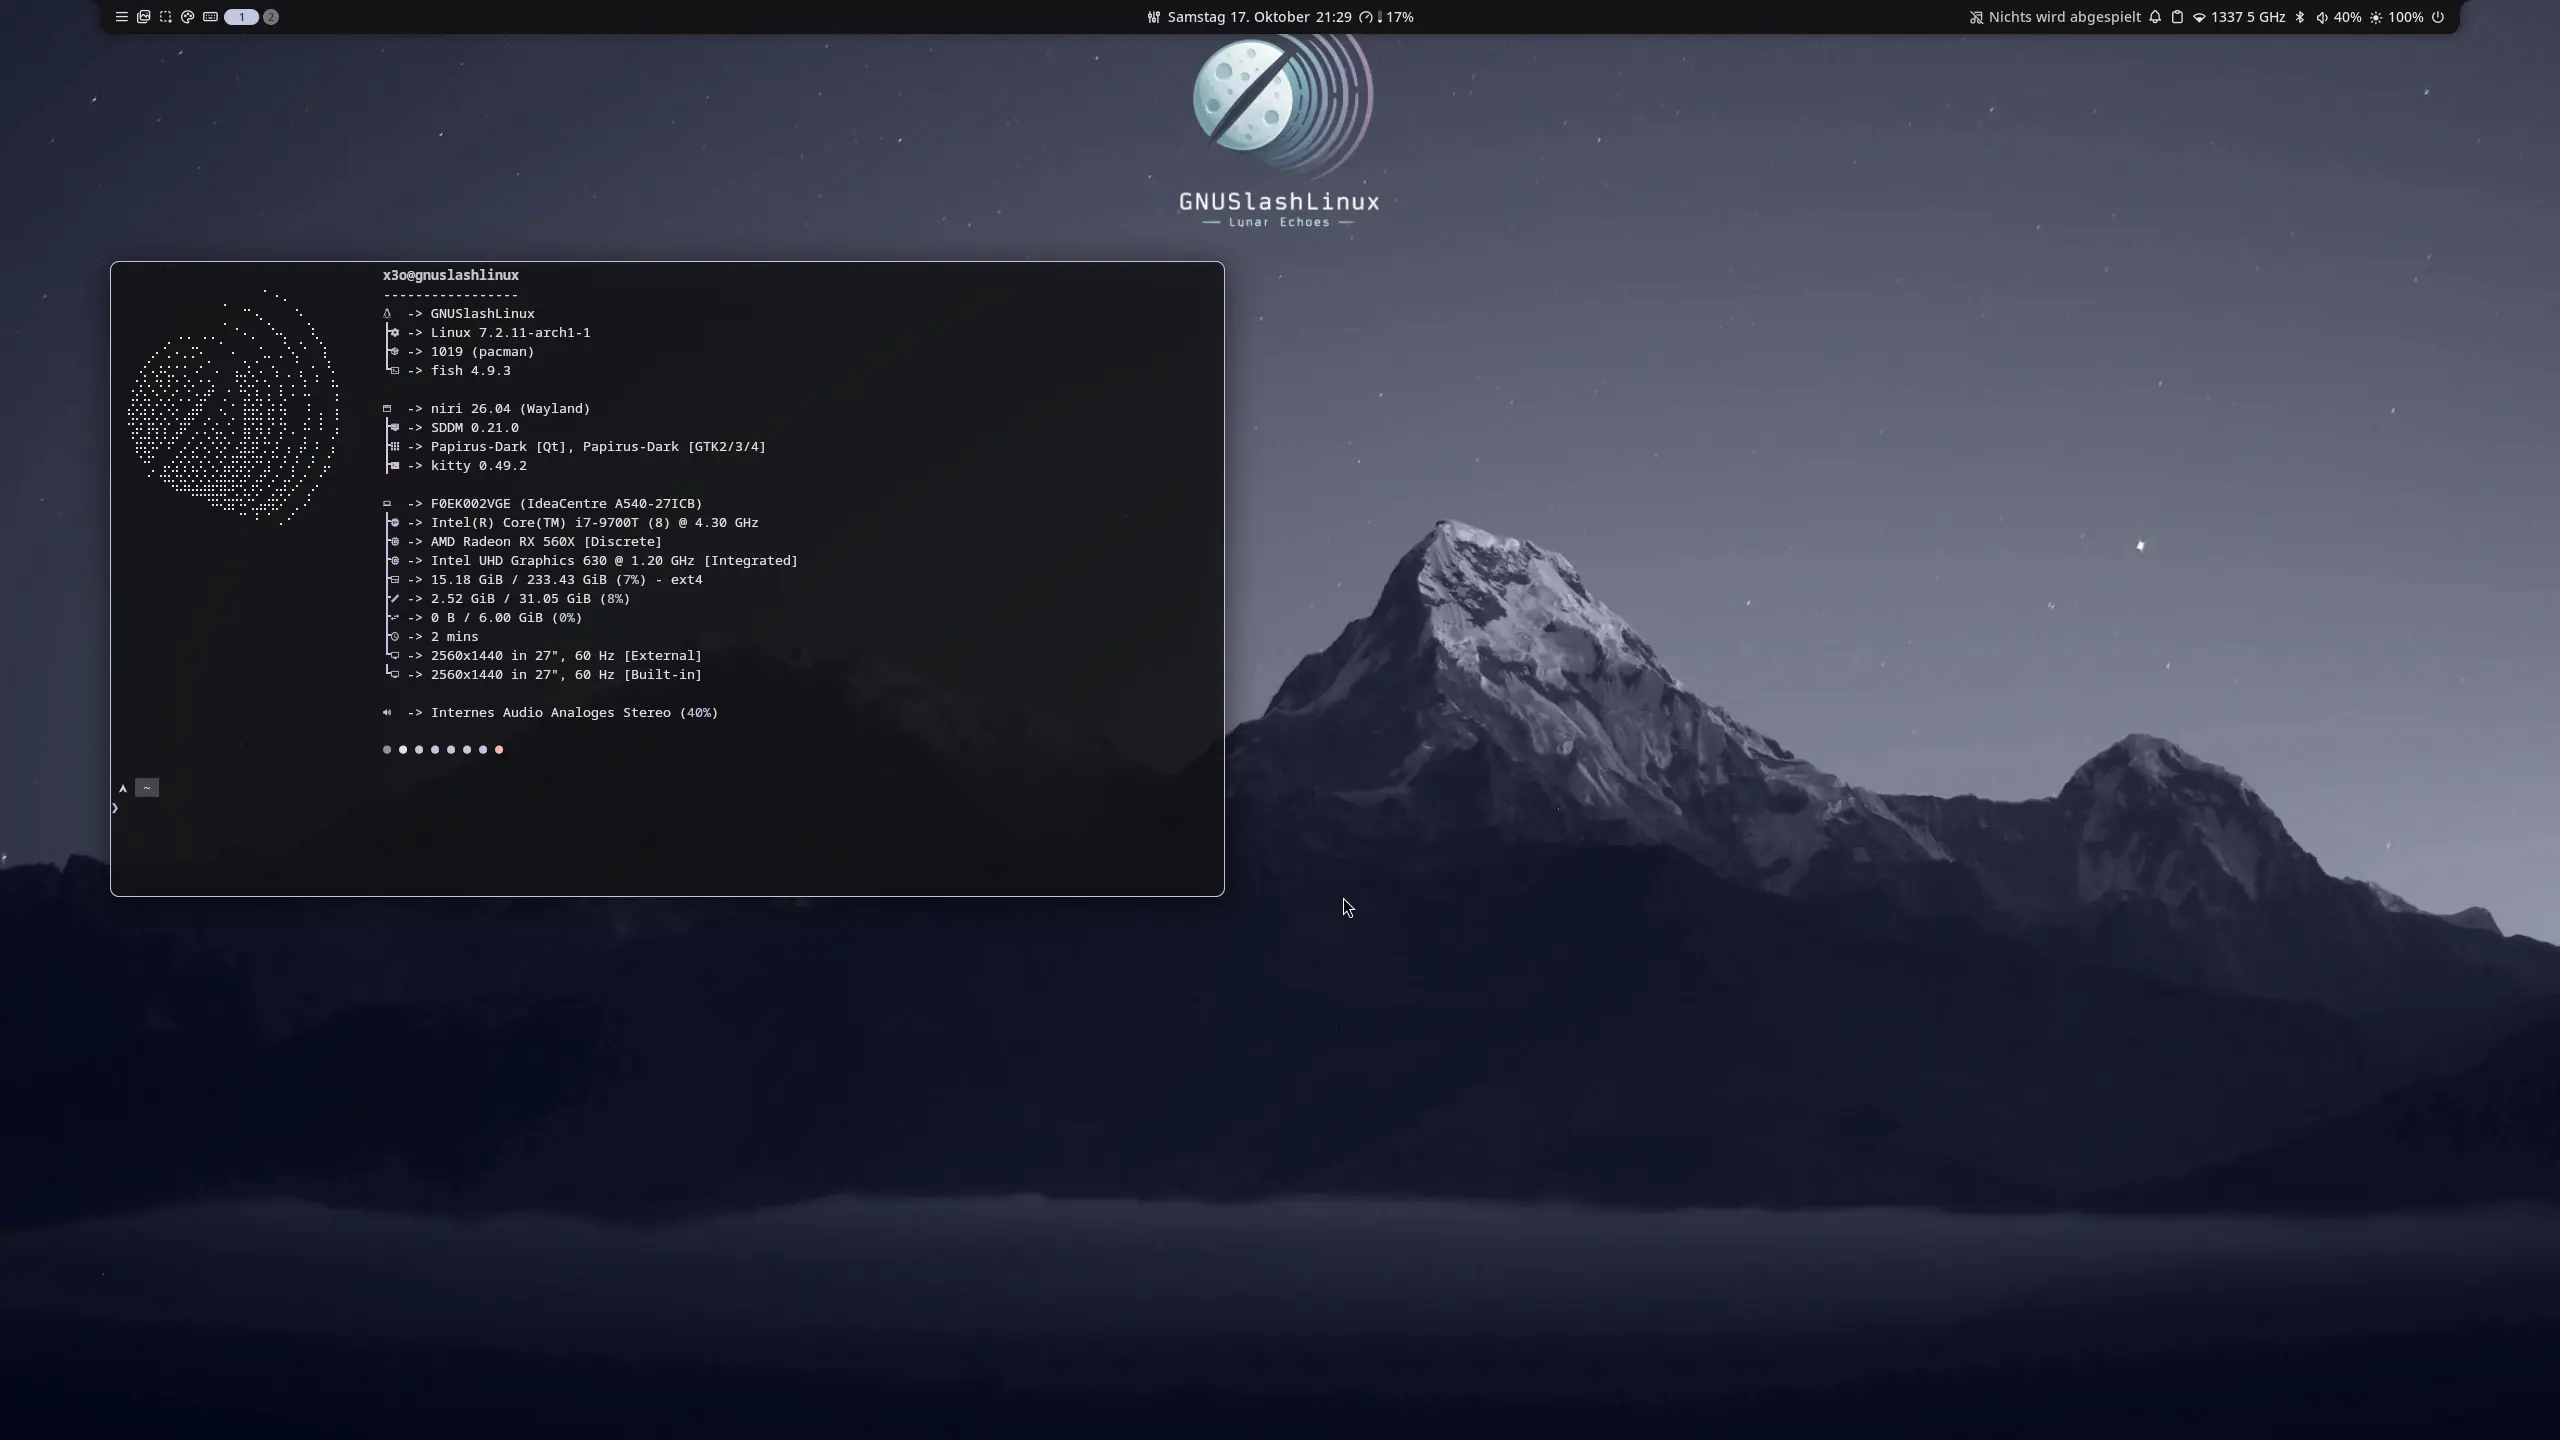
Task: Click the 100% brightness value
Action: (x=2405, y=17)
